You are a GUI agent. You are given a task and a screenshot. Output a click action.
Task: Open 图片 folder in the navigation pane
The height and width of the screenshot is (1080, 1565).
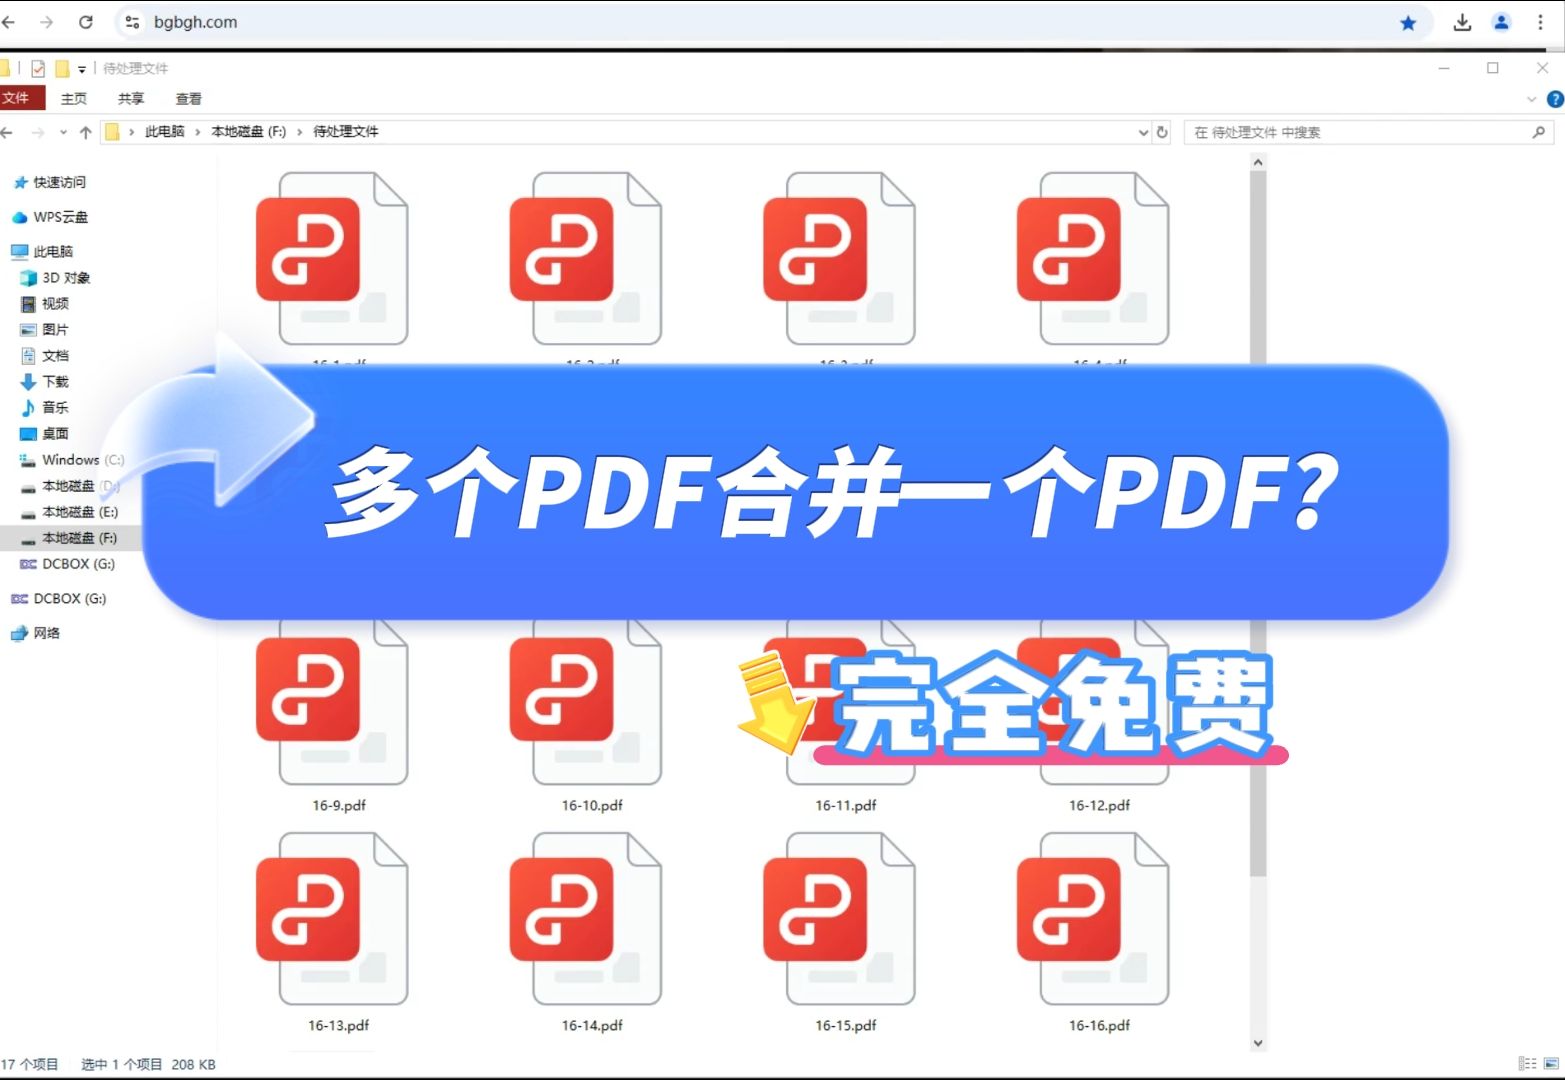click(x=45, y=330)
